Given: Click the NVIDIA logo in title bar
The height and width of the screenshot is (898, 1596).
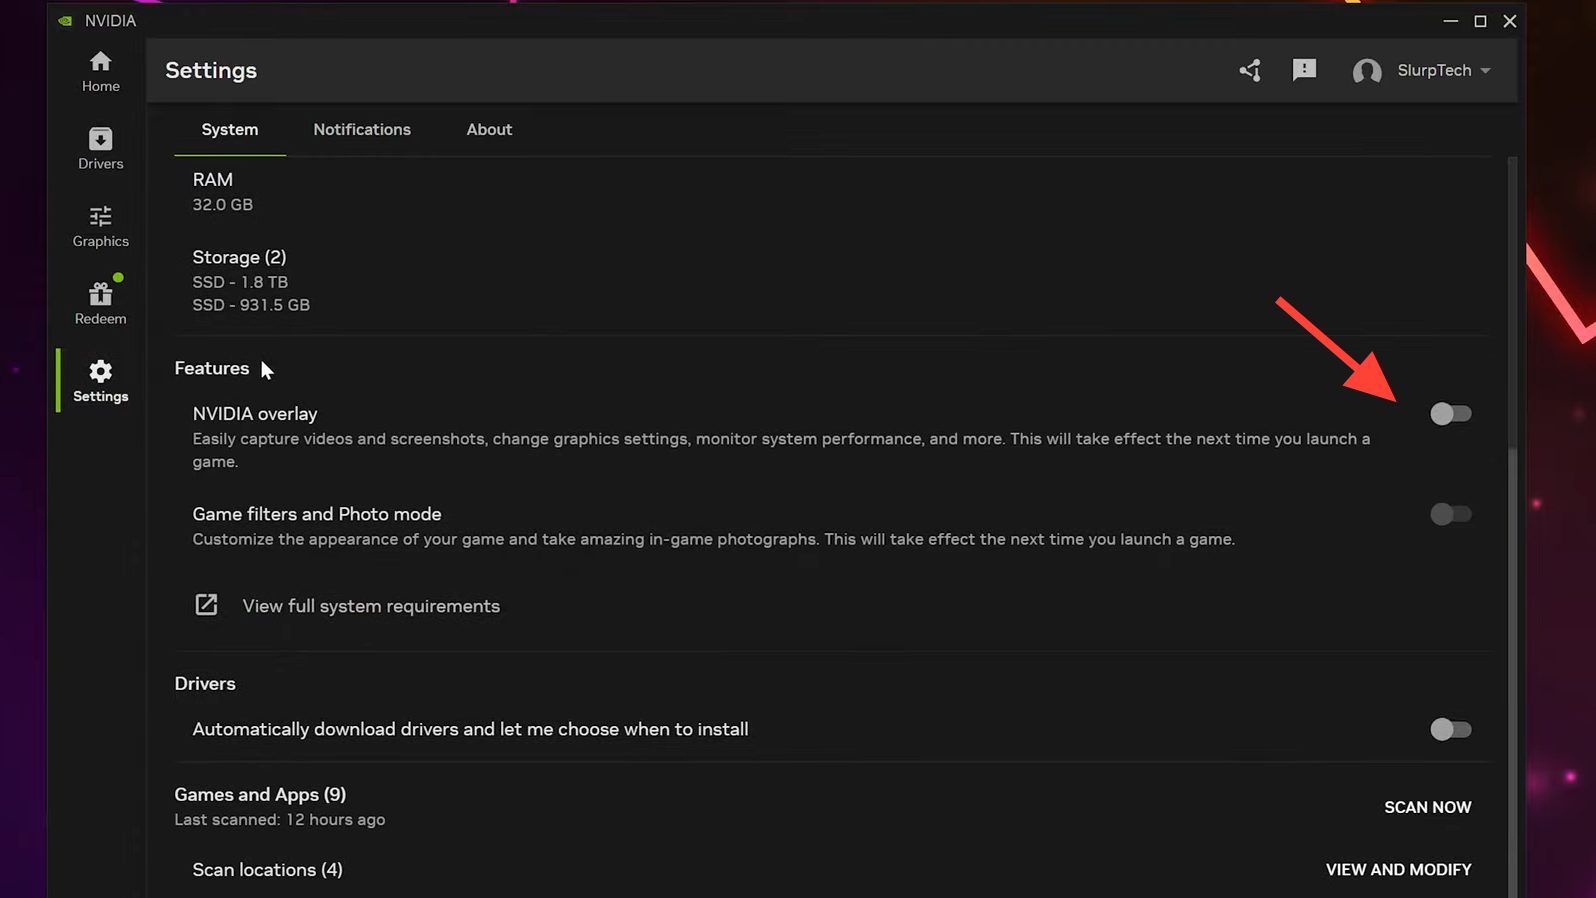Looking at the screenshot, I should pyautogui.click(x=66, y=20).
